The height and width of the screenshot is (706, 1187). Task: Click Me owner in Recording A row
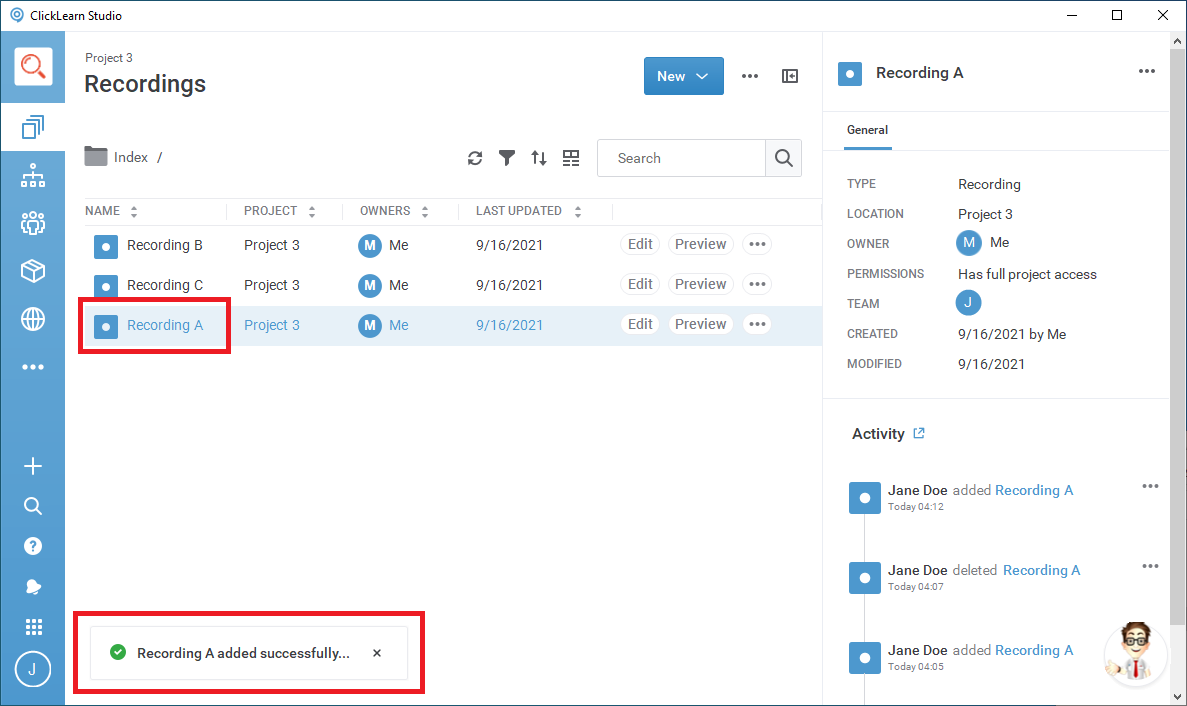click(399, 325)
